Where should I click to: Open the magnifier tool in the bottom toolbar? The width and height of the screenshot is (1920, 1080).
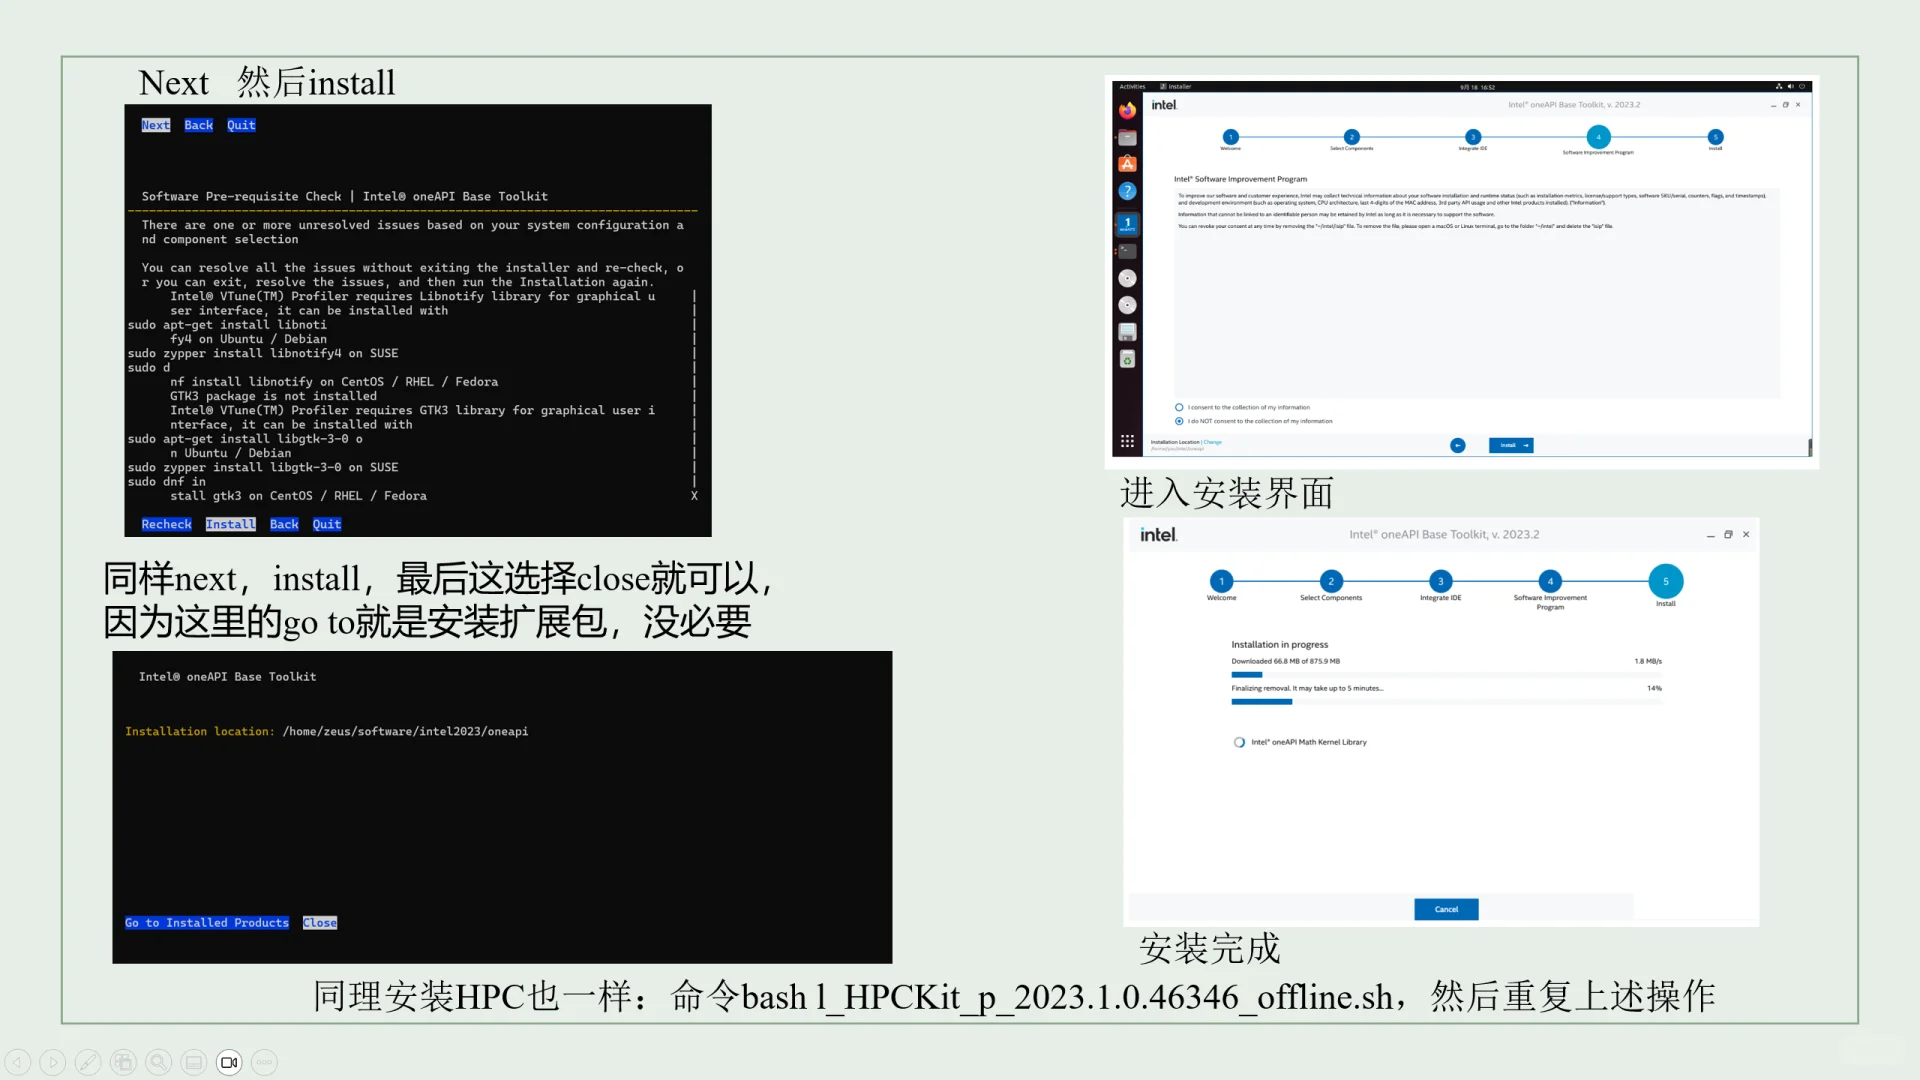pyautogui.click(x=158, y=1062)
